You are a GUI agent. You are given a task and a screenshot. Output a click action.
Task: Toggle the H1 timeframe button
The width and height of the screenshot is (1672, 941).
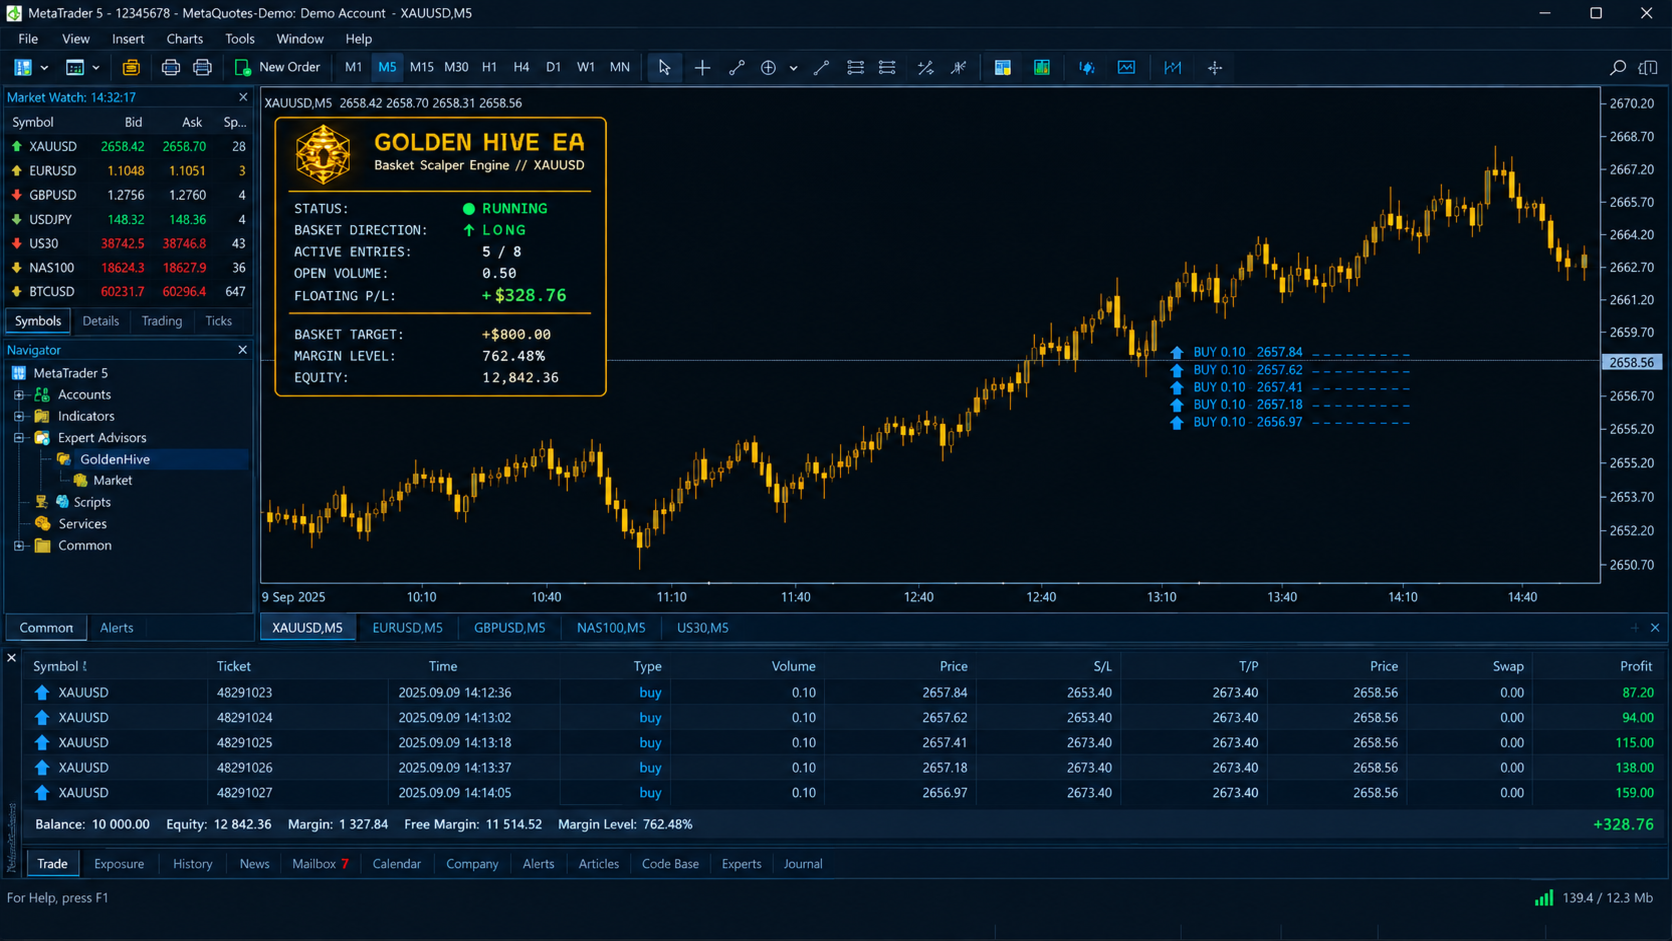[489, 68]
